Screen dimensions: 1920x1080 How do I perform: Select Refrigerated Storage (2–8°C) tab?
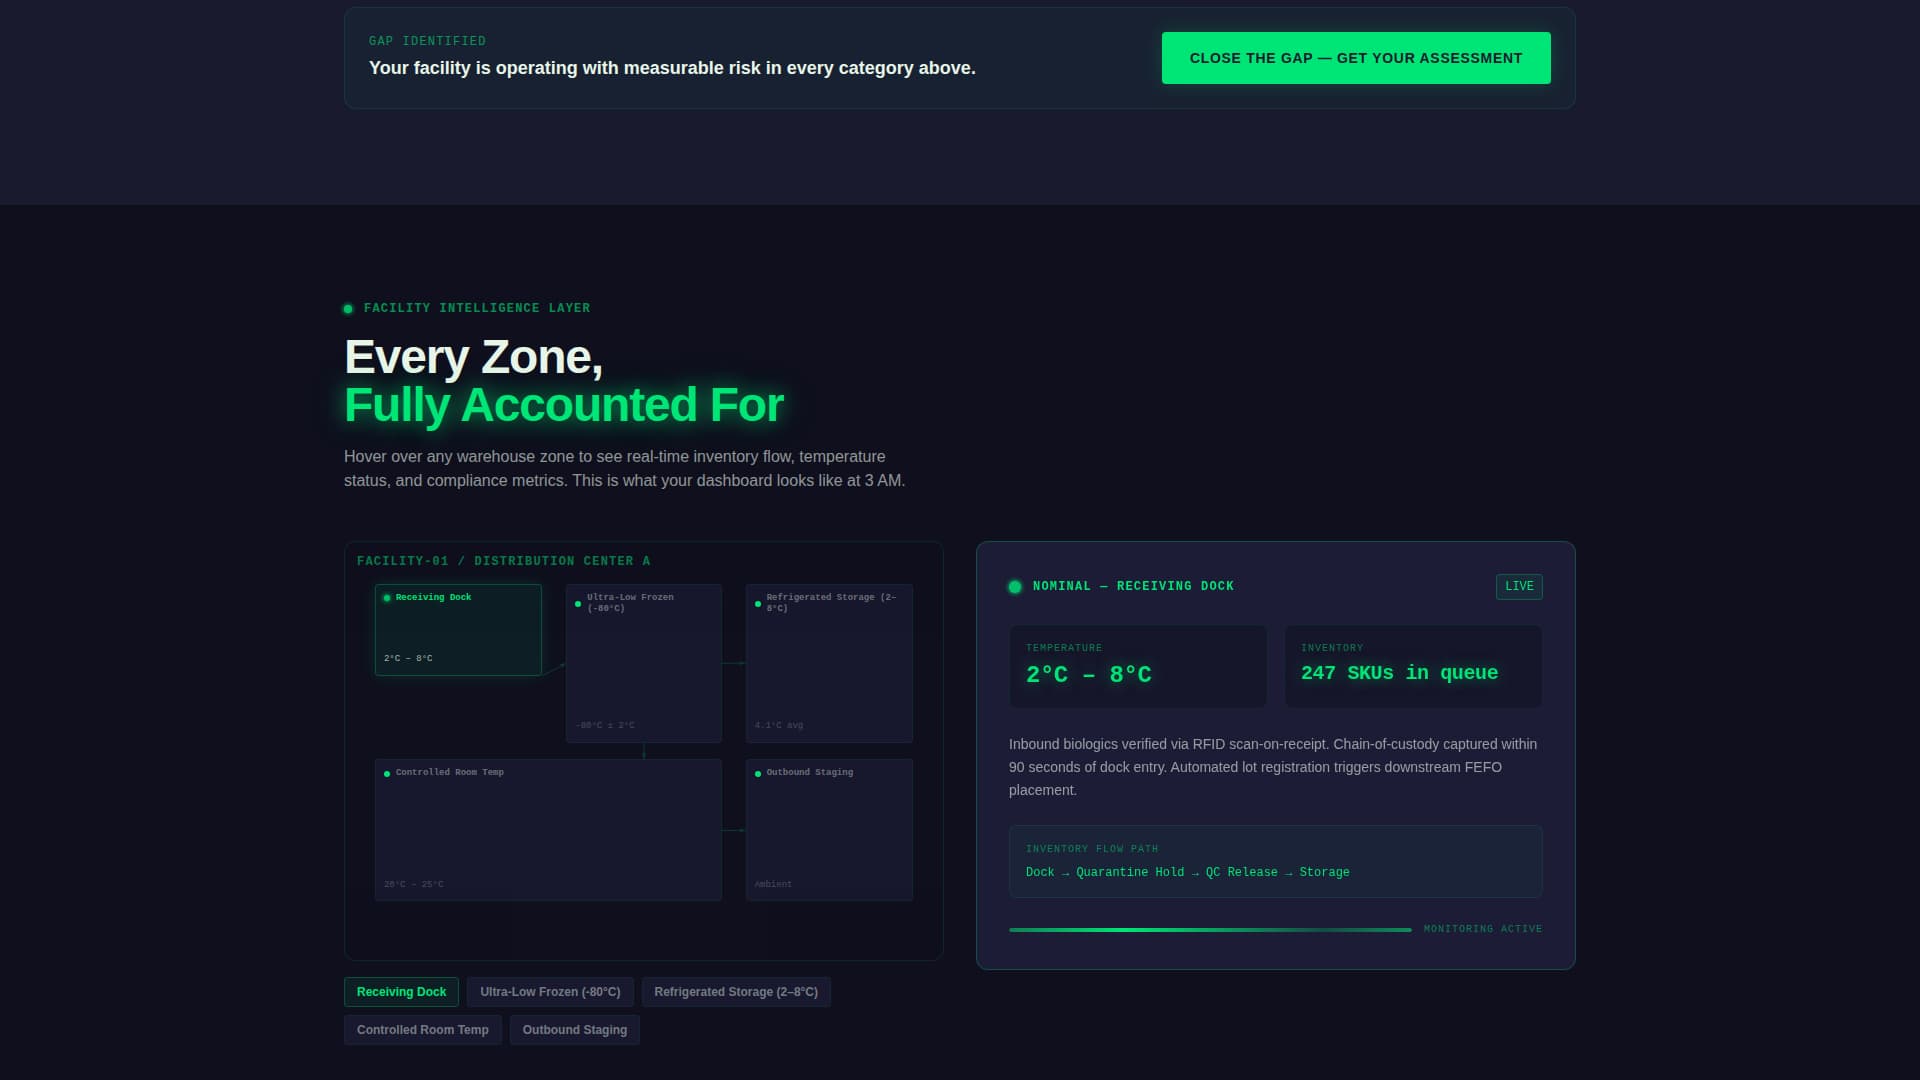click(x=736, y=992)
